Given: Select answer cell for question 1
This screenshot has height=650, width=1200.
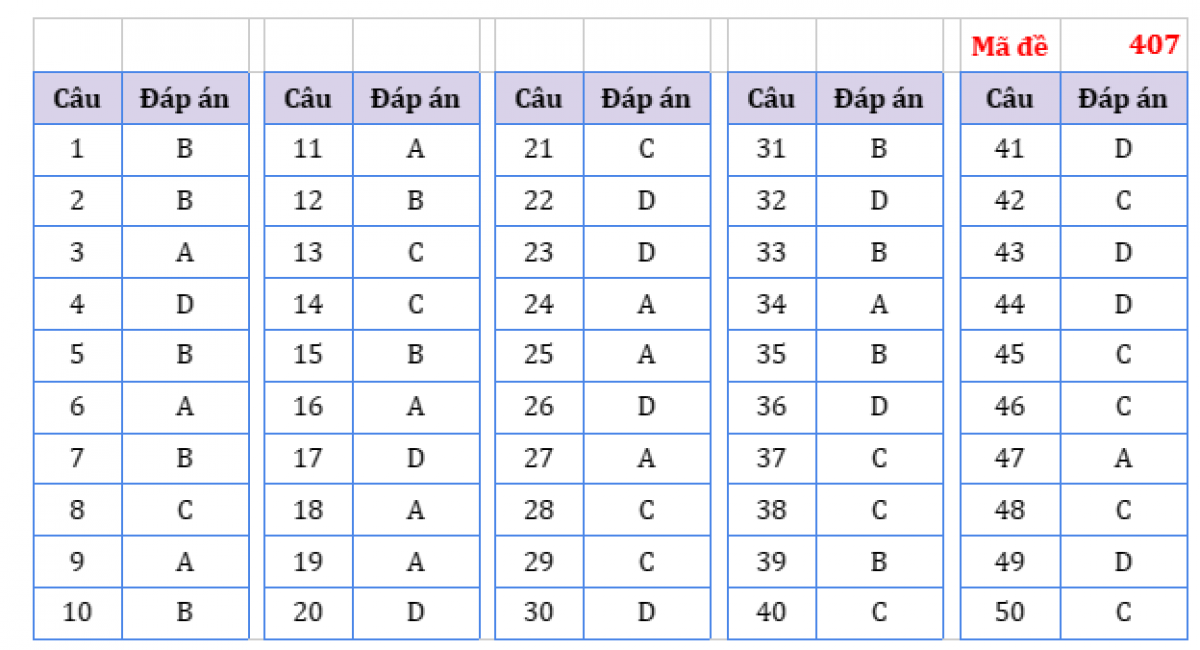Looking at the screenshot, I should pyautogui.click(x=185, y=150).
